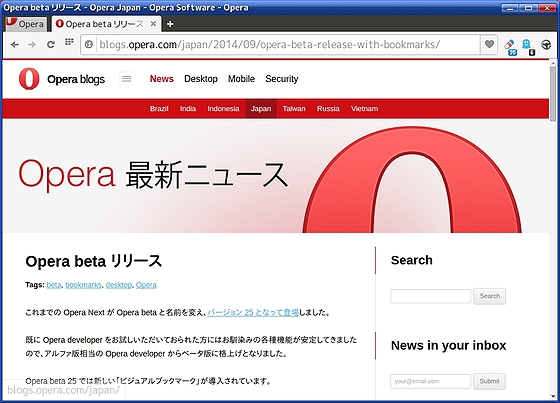Bookmark page with the heart icon

pyautogui.click(x=489, y=44)
